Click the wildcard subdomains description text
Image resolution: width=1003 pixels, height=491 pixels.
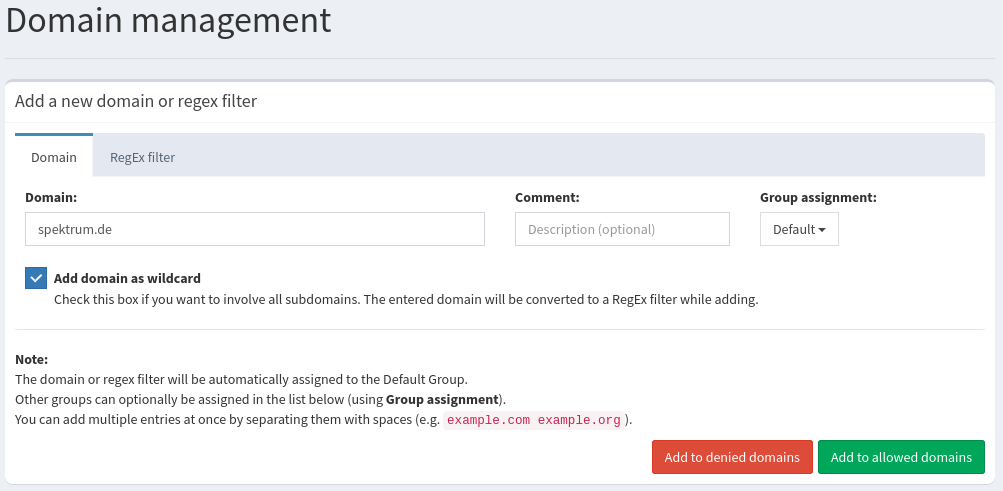pos(405,299)
